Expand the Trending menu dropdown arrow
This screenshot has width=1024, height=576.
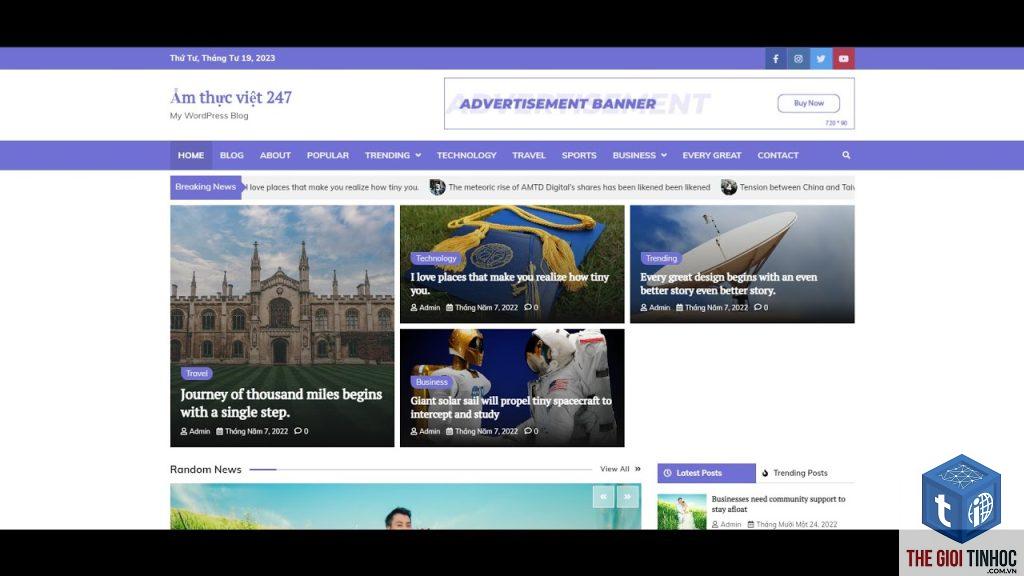(x=418, y=155)
